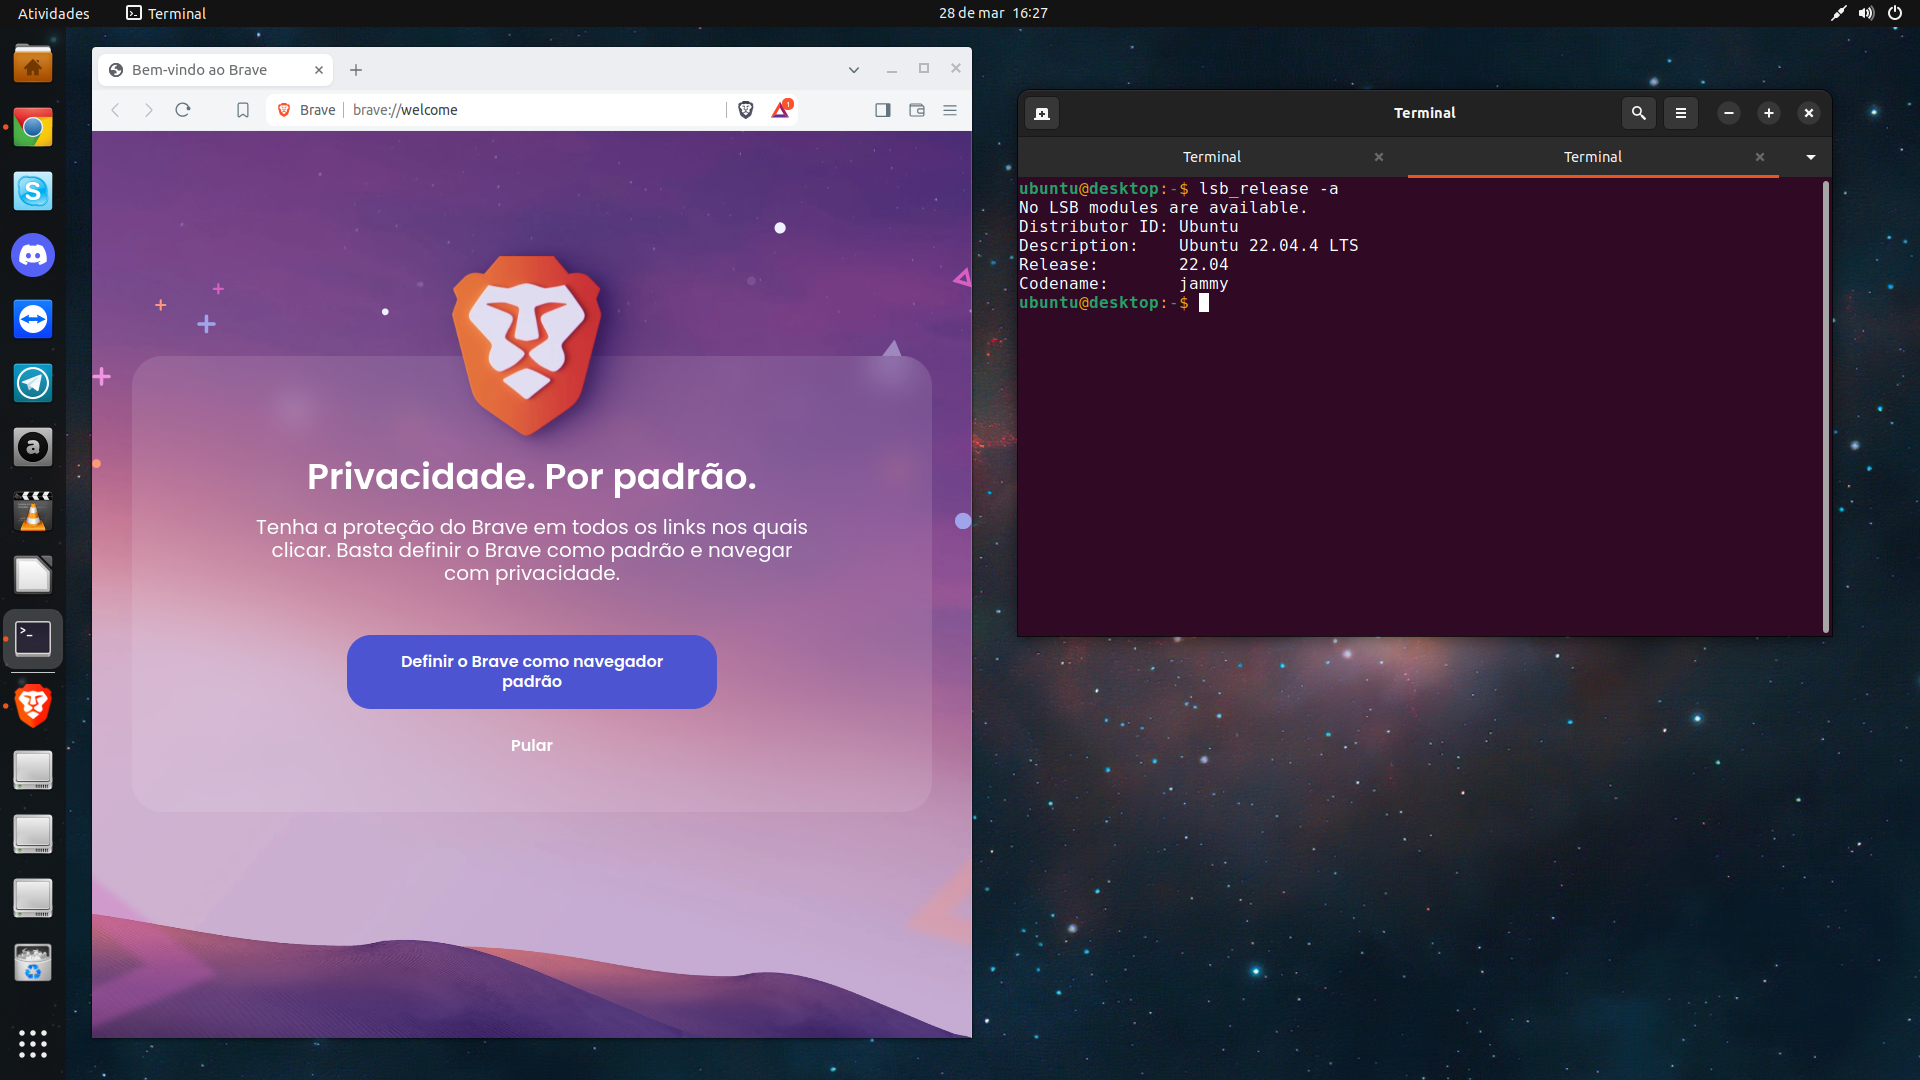
Task: Launch Google Chrome from the dock
Action: 33,128
